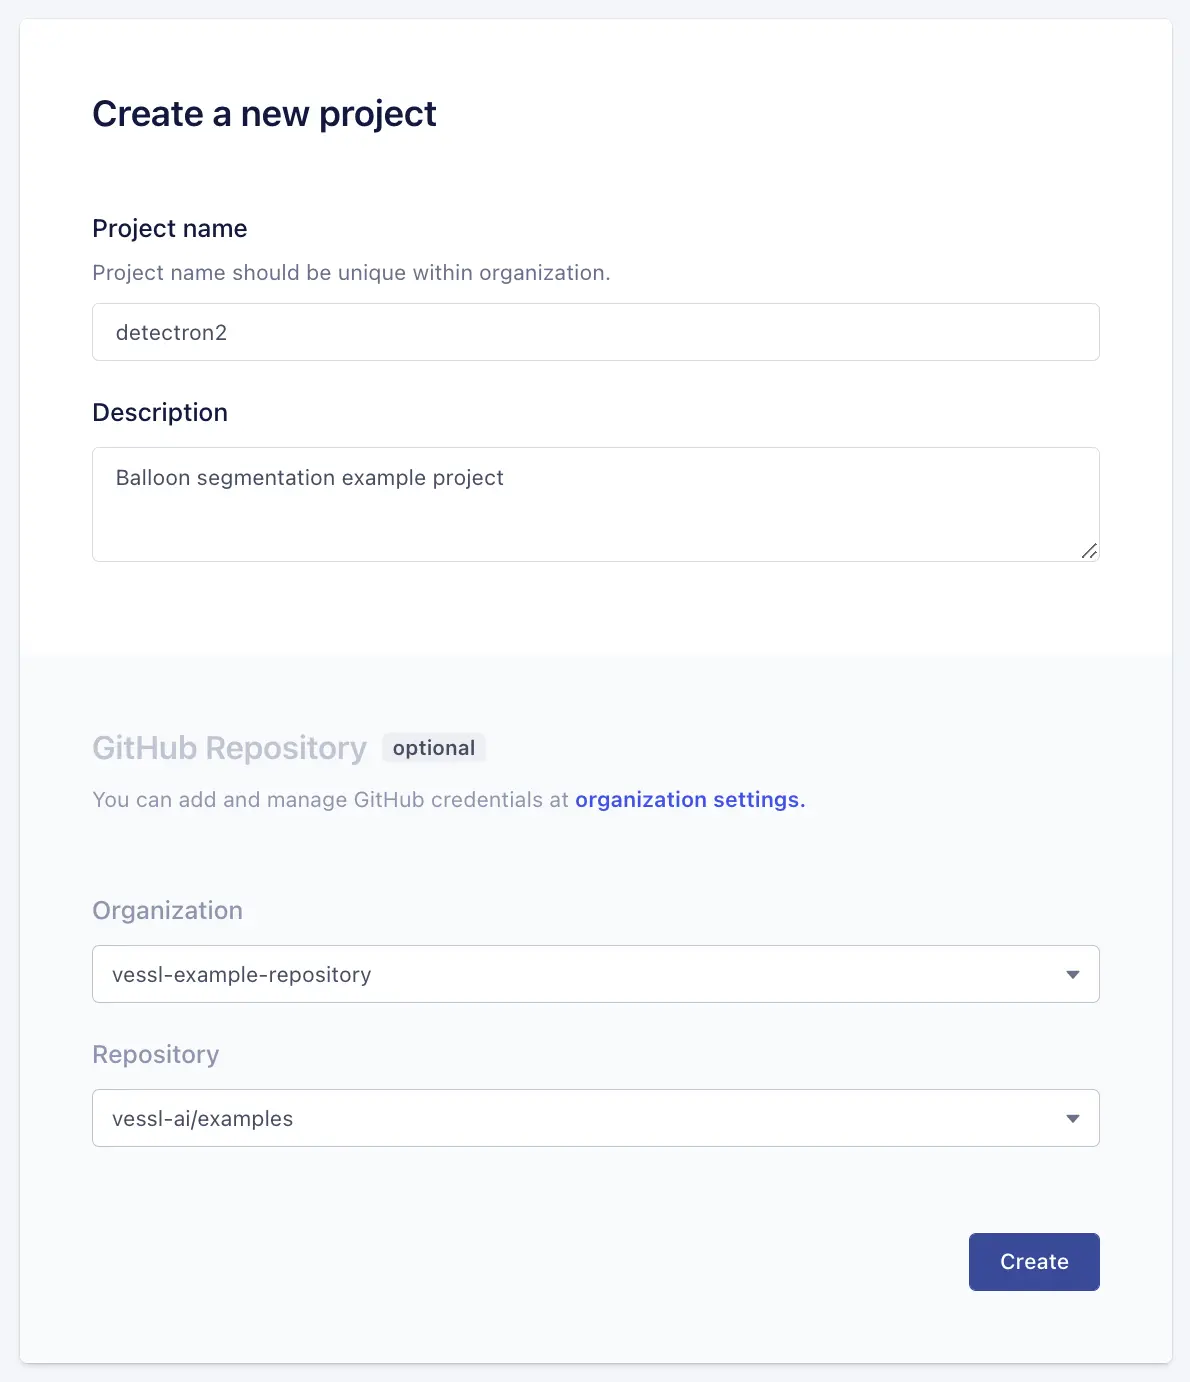Click the 'GitHub Repository' heading

pos(229,748)
